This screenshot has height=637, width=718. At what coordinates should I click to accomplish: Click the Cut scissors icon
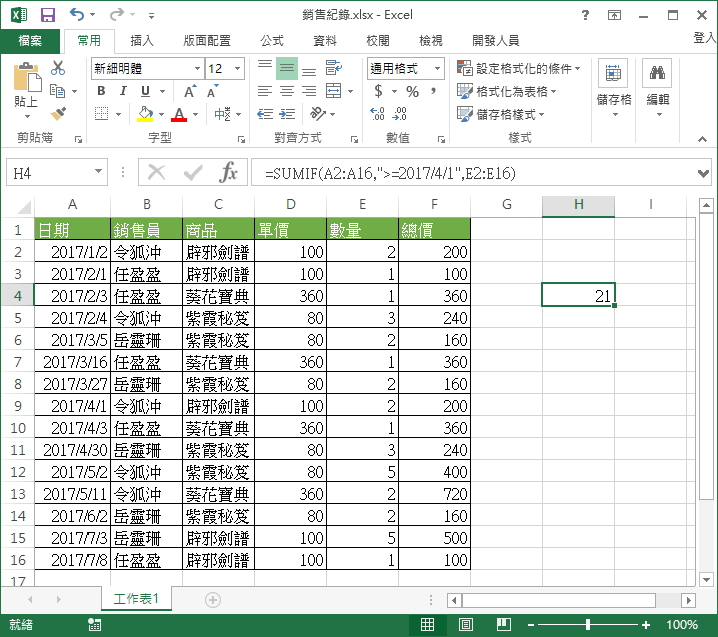[x=58, y=69]
